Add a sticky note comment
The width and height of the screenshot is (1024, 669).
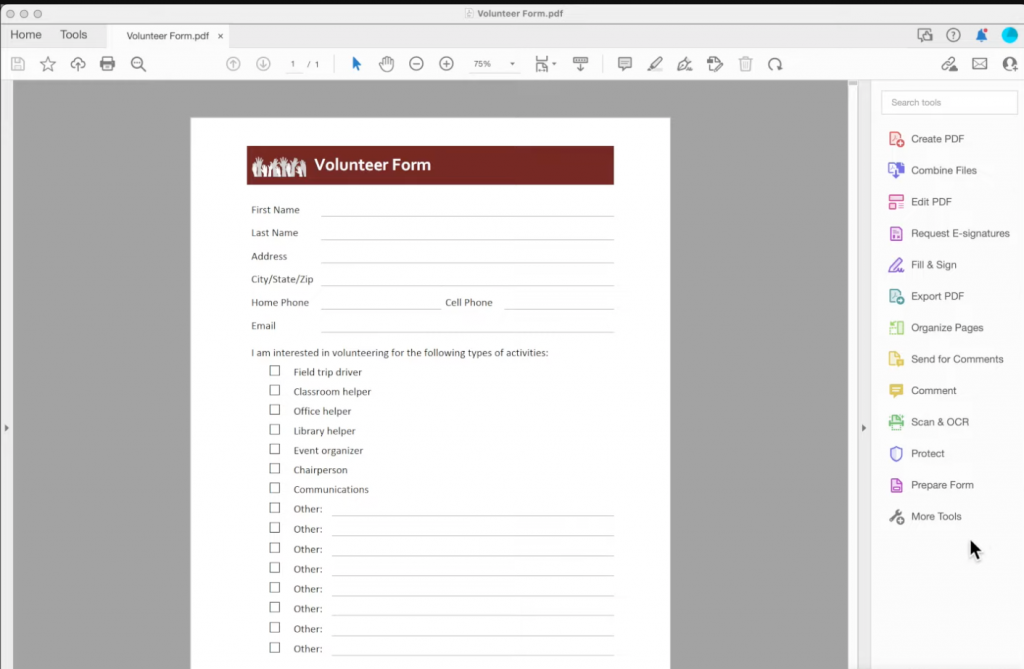click(x=625, y=64)
